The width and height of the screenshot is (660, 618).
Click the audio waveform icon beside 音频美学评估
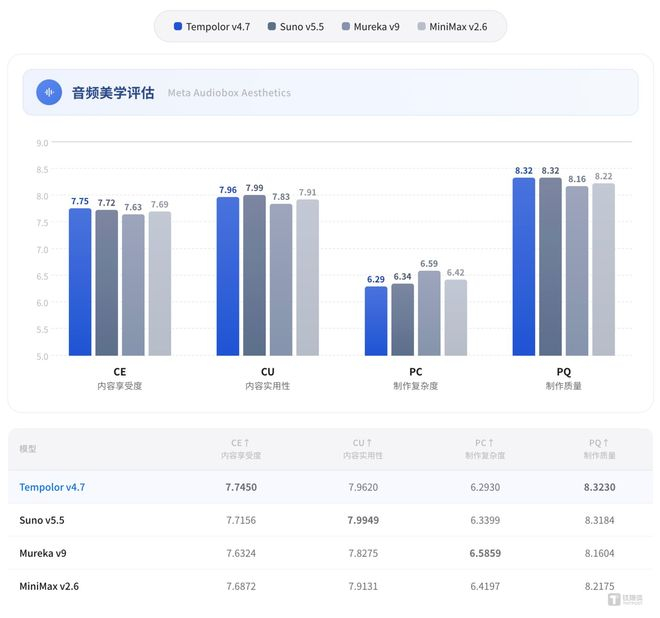pos(49,92)
